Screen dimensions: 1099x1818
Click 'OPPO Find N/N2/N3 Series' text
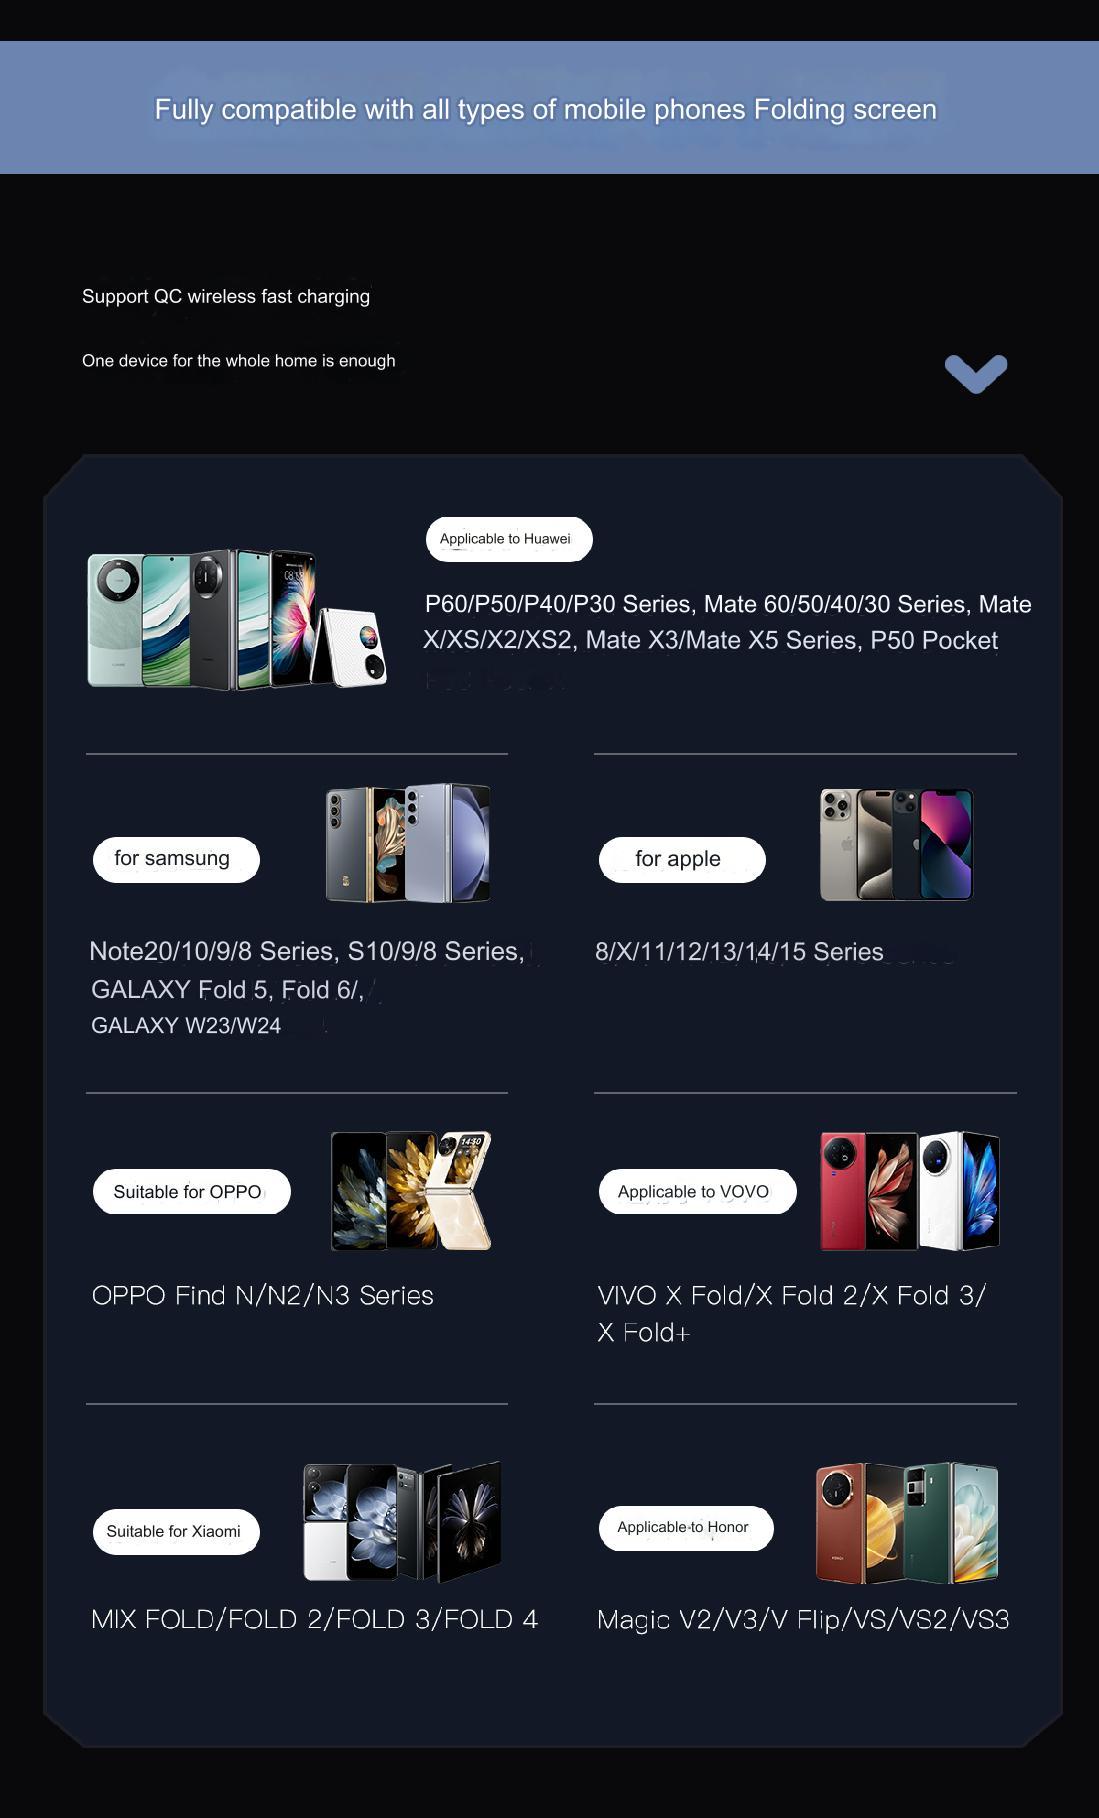[x=263, y=1296]
